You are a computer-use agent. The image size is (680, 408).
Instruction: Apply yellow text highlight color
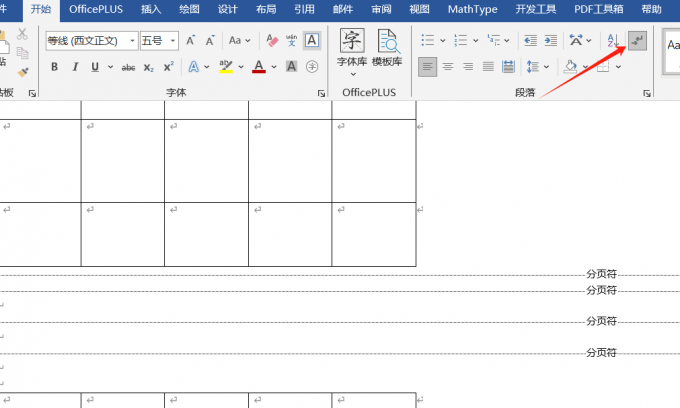tap(226, 67)
